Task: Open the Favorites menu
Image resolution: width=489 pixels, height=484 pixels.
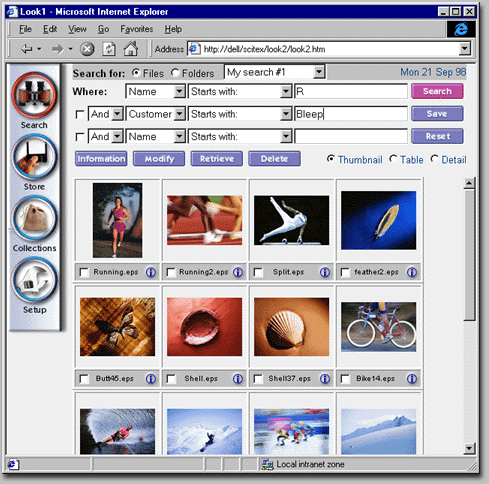Action: [137, 29]
